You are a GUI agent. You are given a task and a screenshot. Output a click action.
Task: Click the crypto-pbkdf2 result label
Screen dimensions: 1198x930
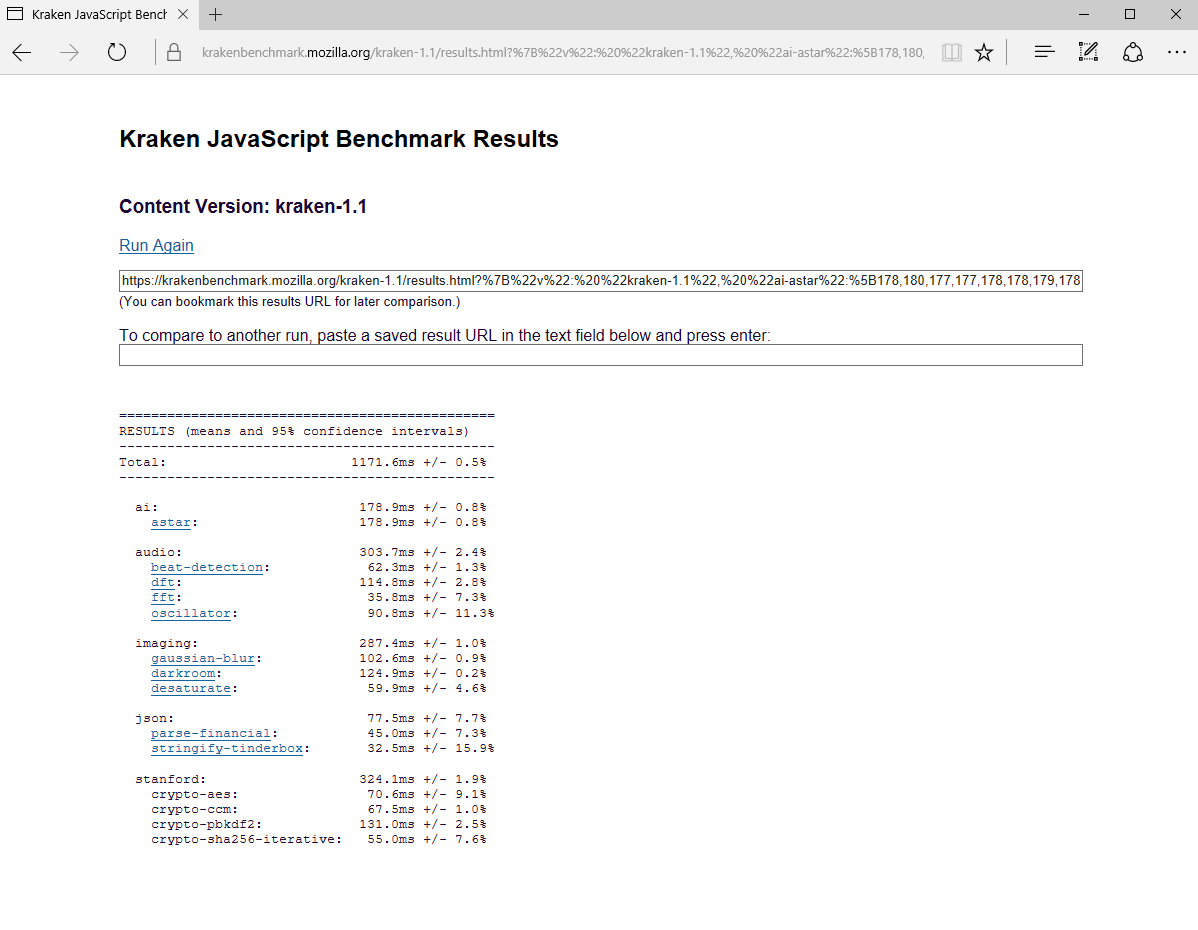point(206,825)
